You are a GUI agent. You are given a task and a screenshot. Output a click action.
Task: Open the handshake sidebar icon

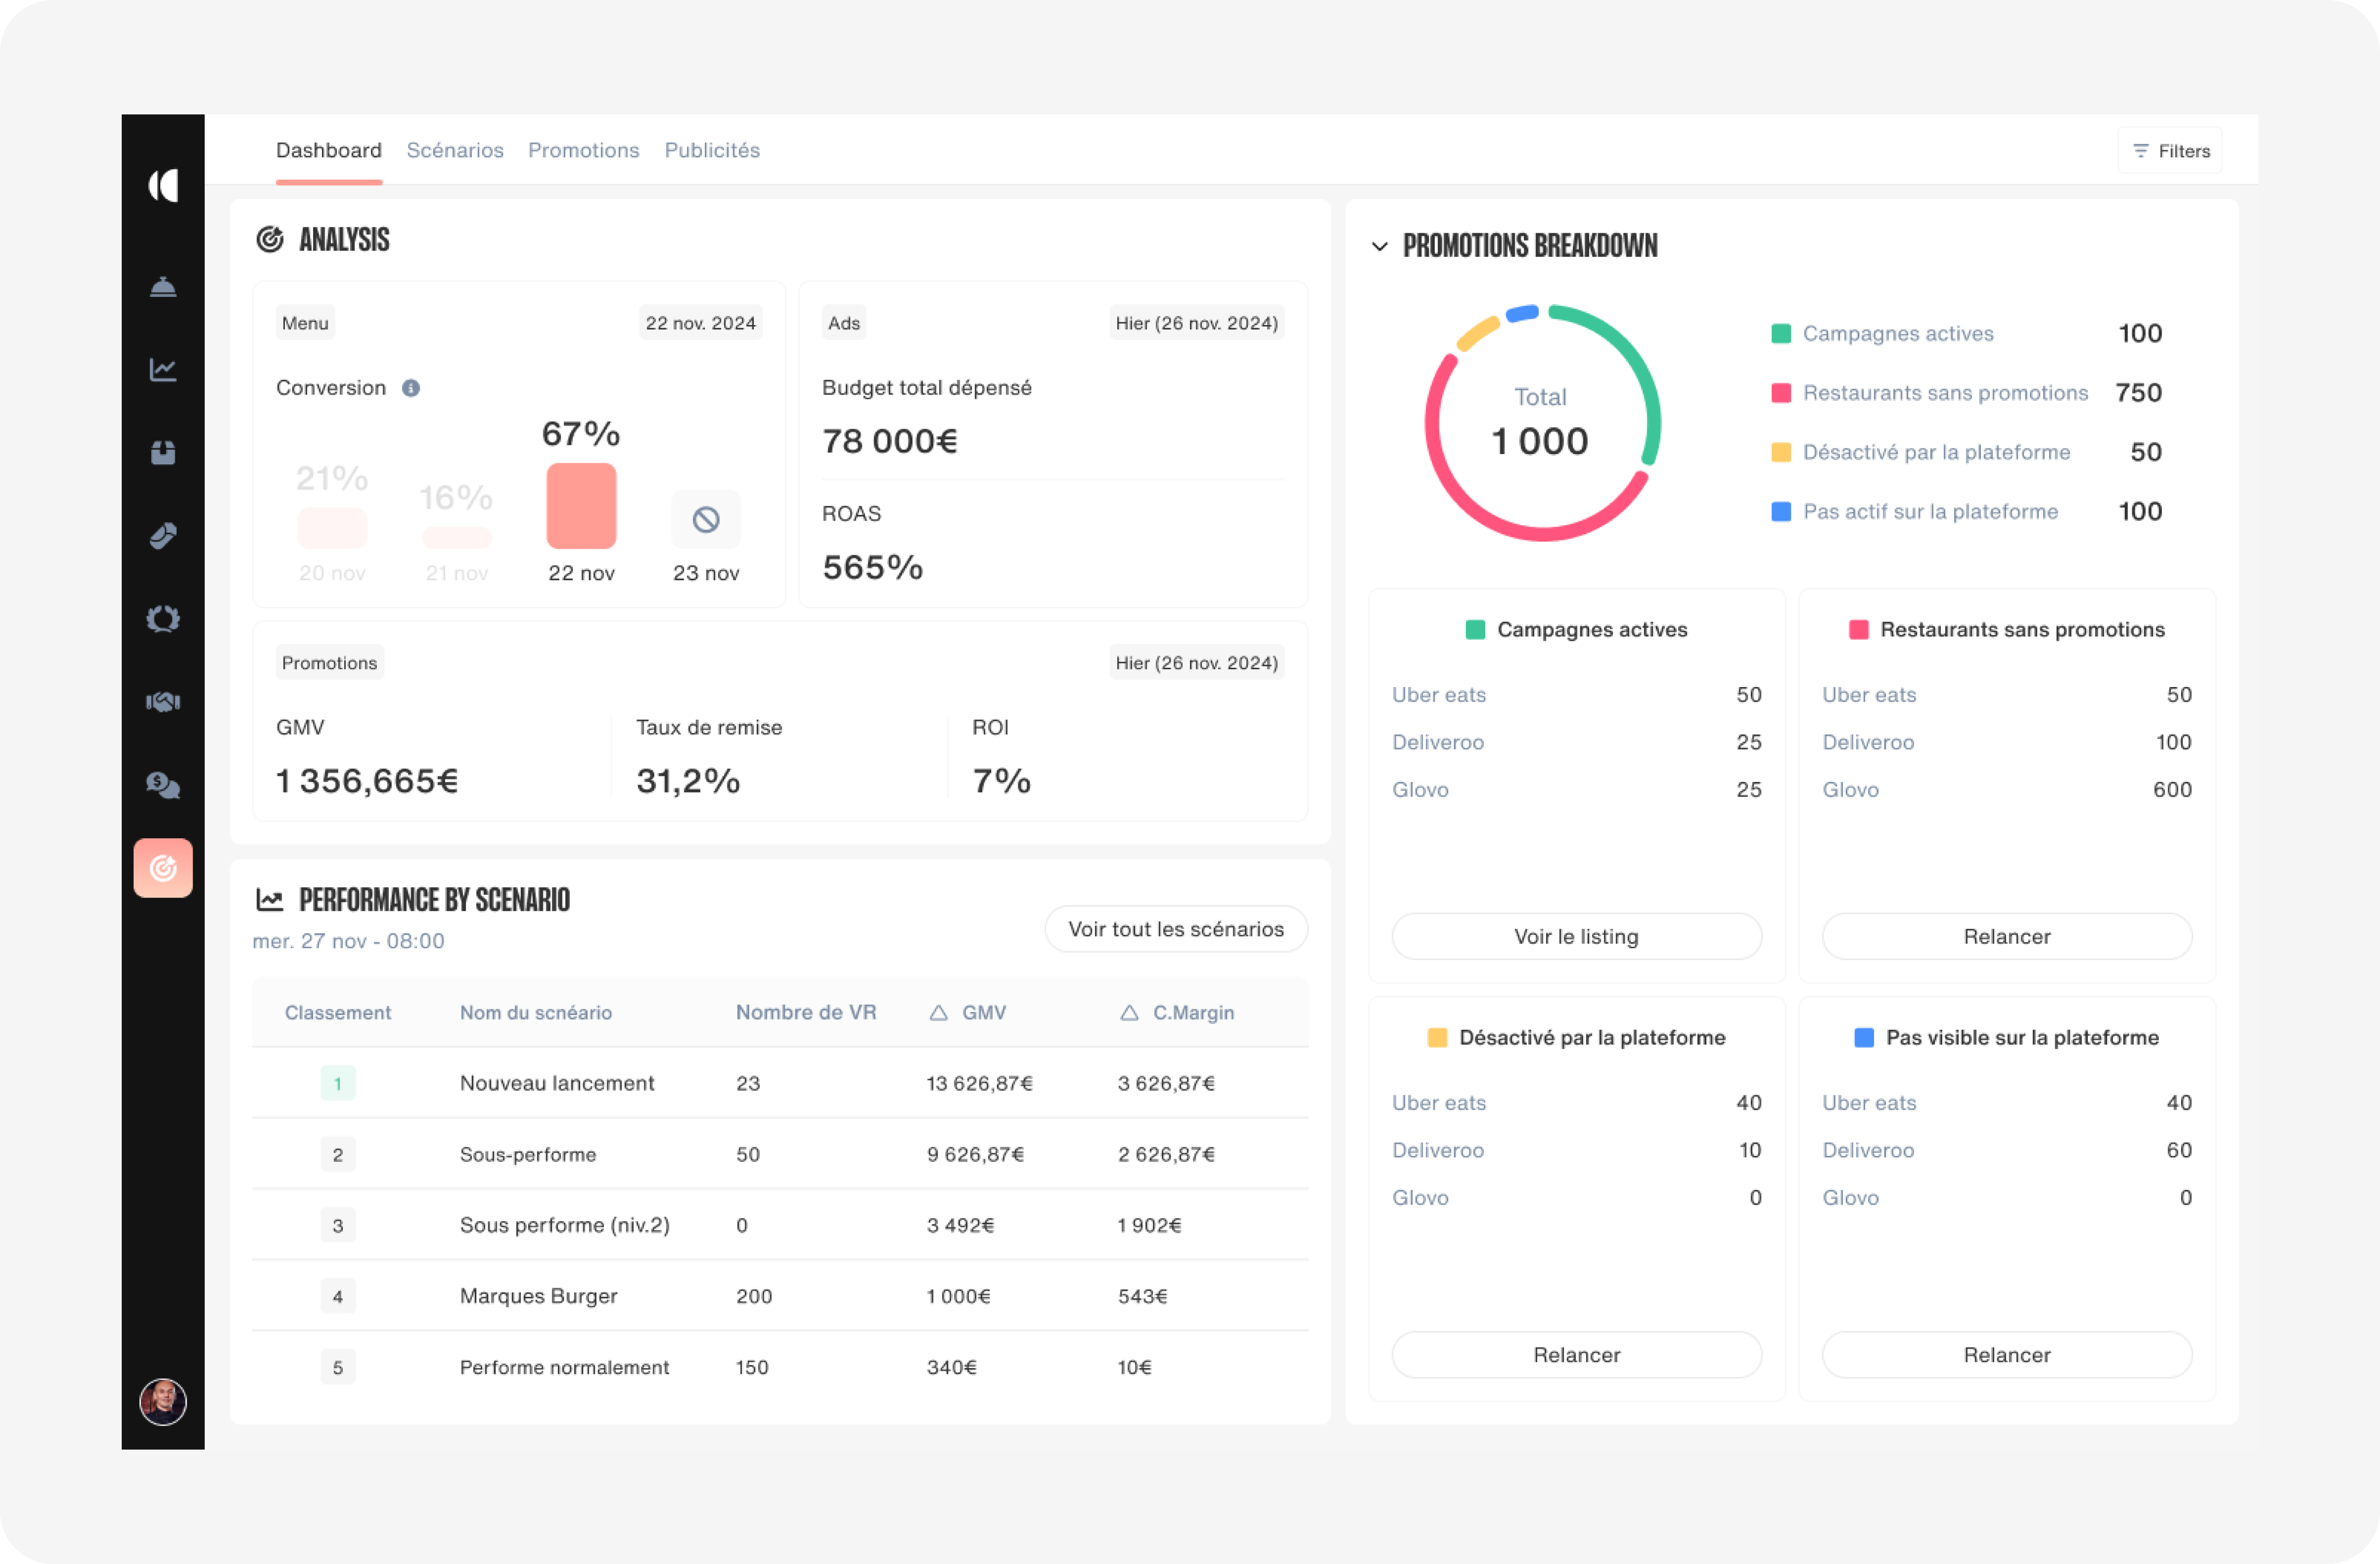163,702
